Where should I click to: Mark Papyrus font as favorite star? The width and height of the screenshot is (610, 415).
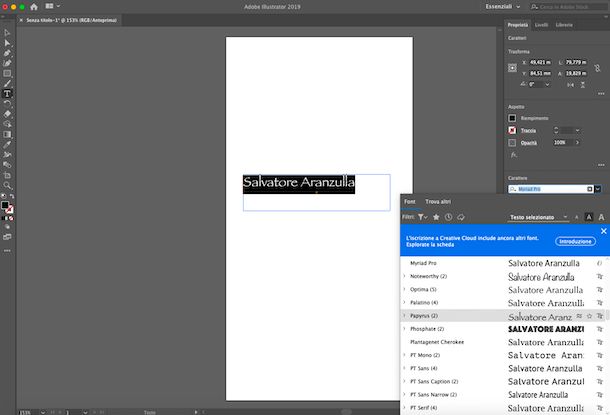click(x=589, y=316)
